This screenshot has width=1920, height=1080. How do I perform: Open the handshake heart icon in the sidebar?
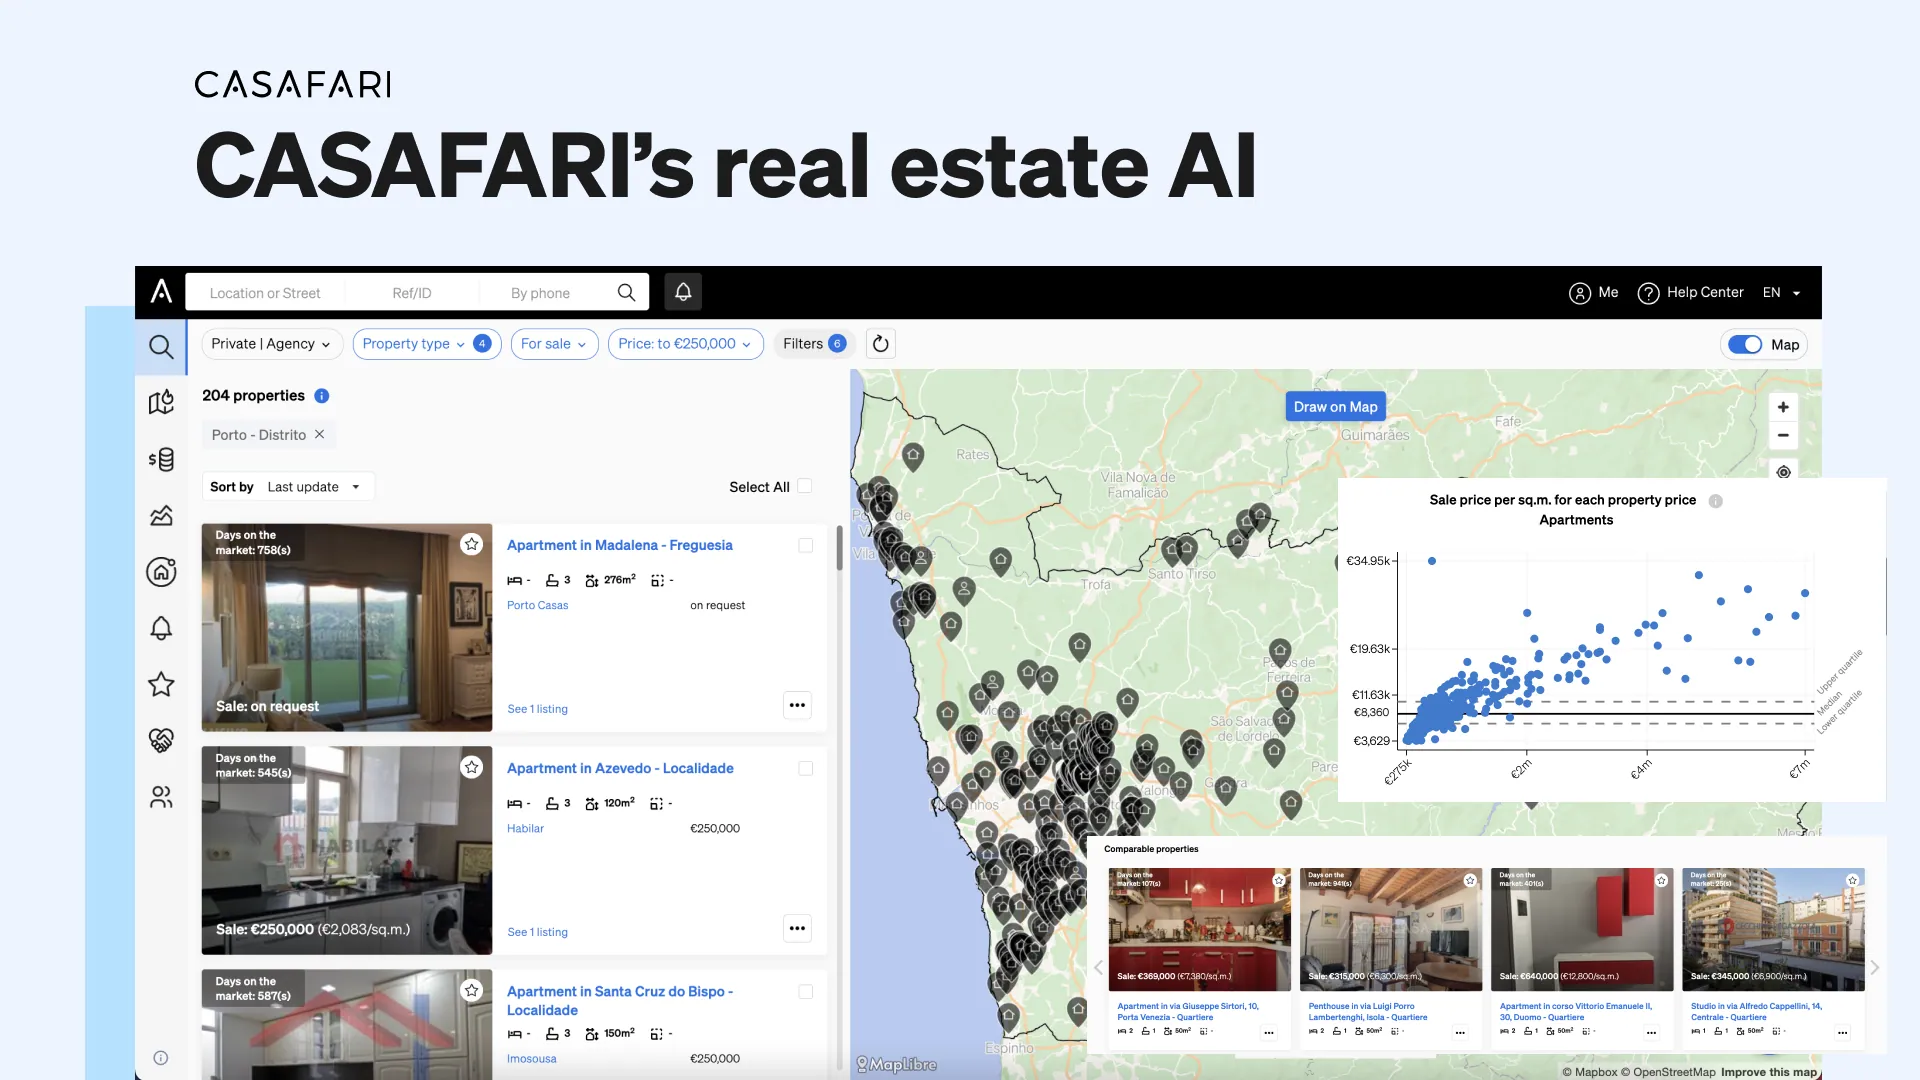point(161,740)
